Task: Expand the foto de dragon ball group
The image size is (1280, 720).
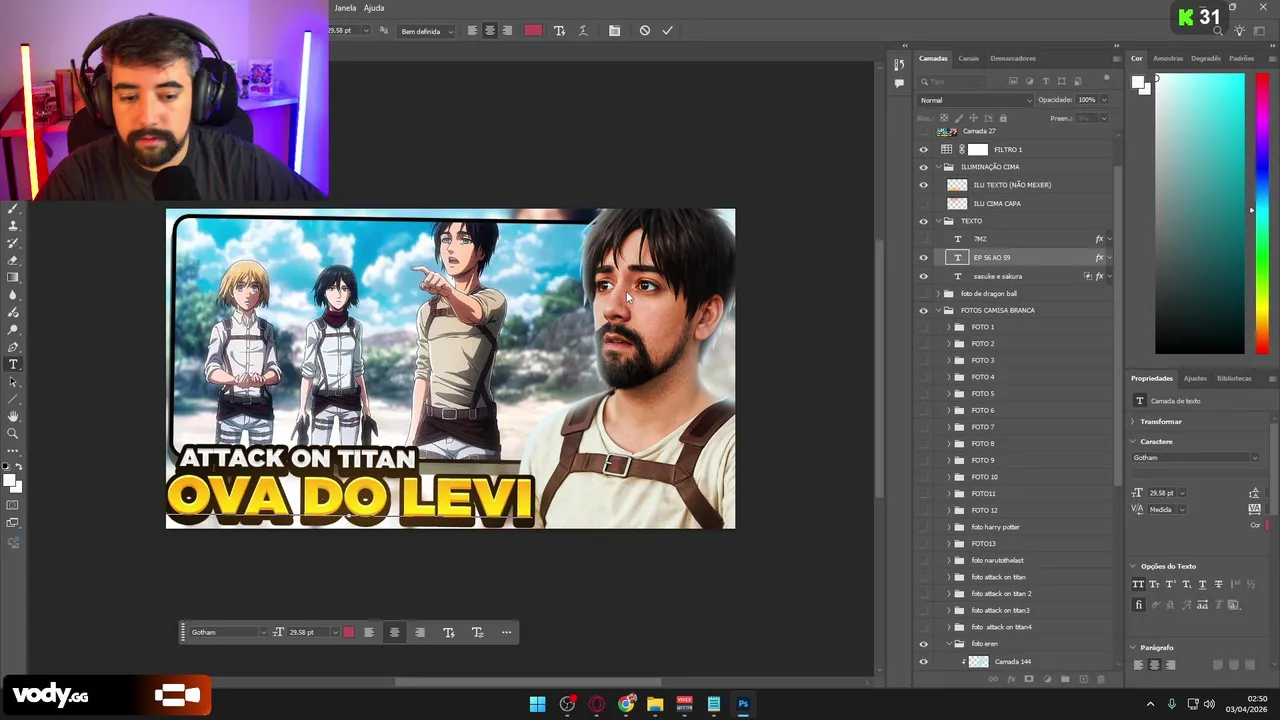Action: tap(938, 294)
